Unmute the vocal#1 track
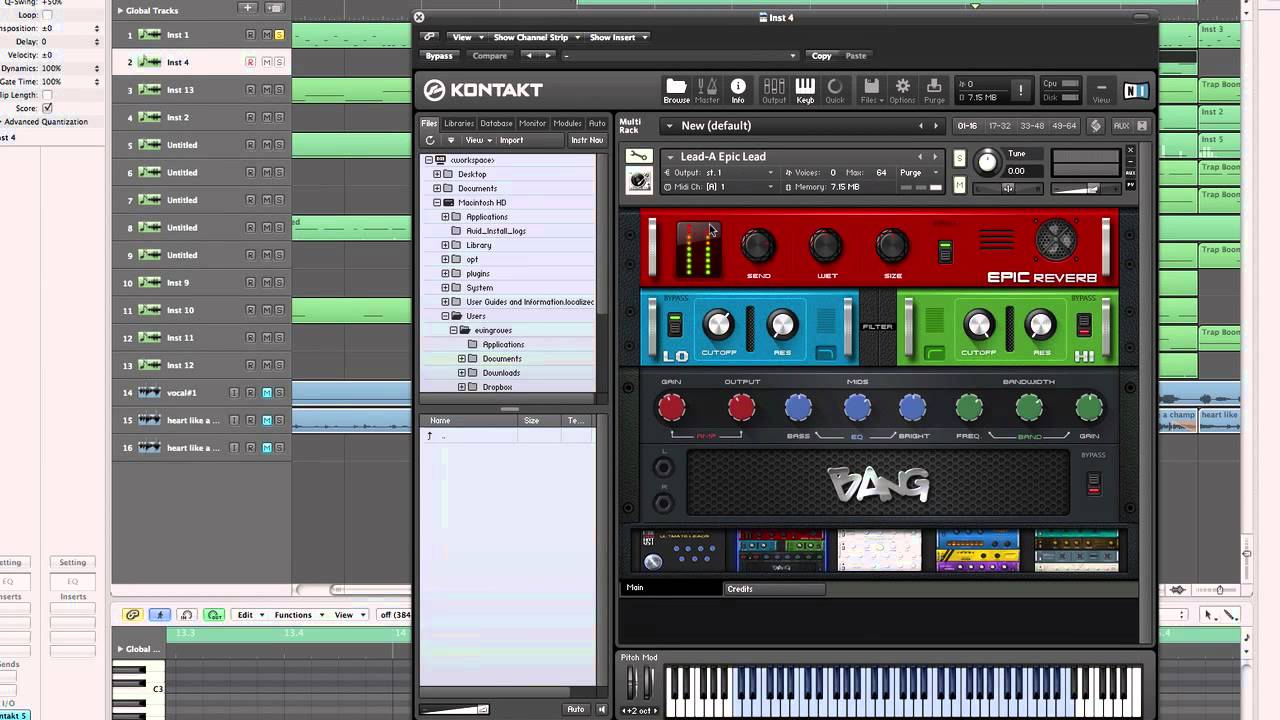The height and width of the screenshot is (720, 1280). pos(267,393)
